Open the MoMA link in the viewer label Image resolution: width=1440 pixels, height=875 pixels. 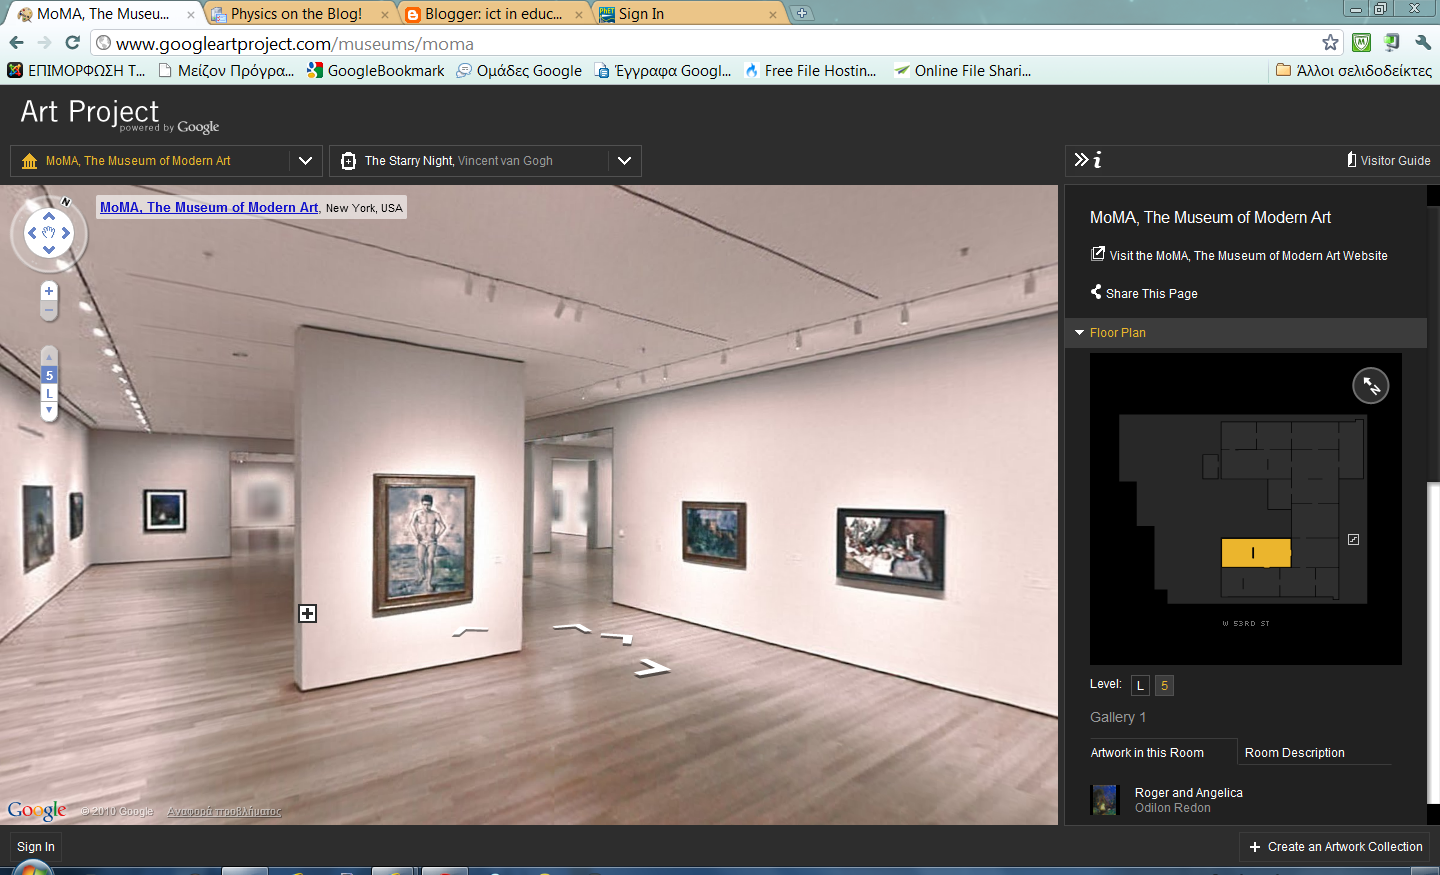click(x=209, y=208)
